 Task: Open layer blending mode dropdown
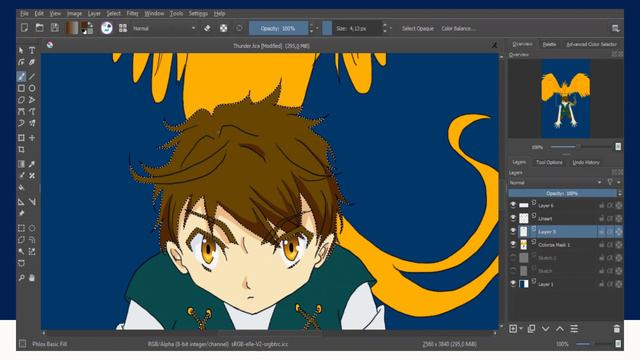(x=556, y=182)
